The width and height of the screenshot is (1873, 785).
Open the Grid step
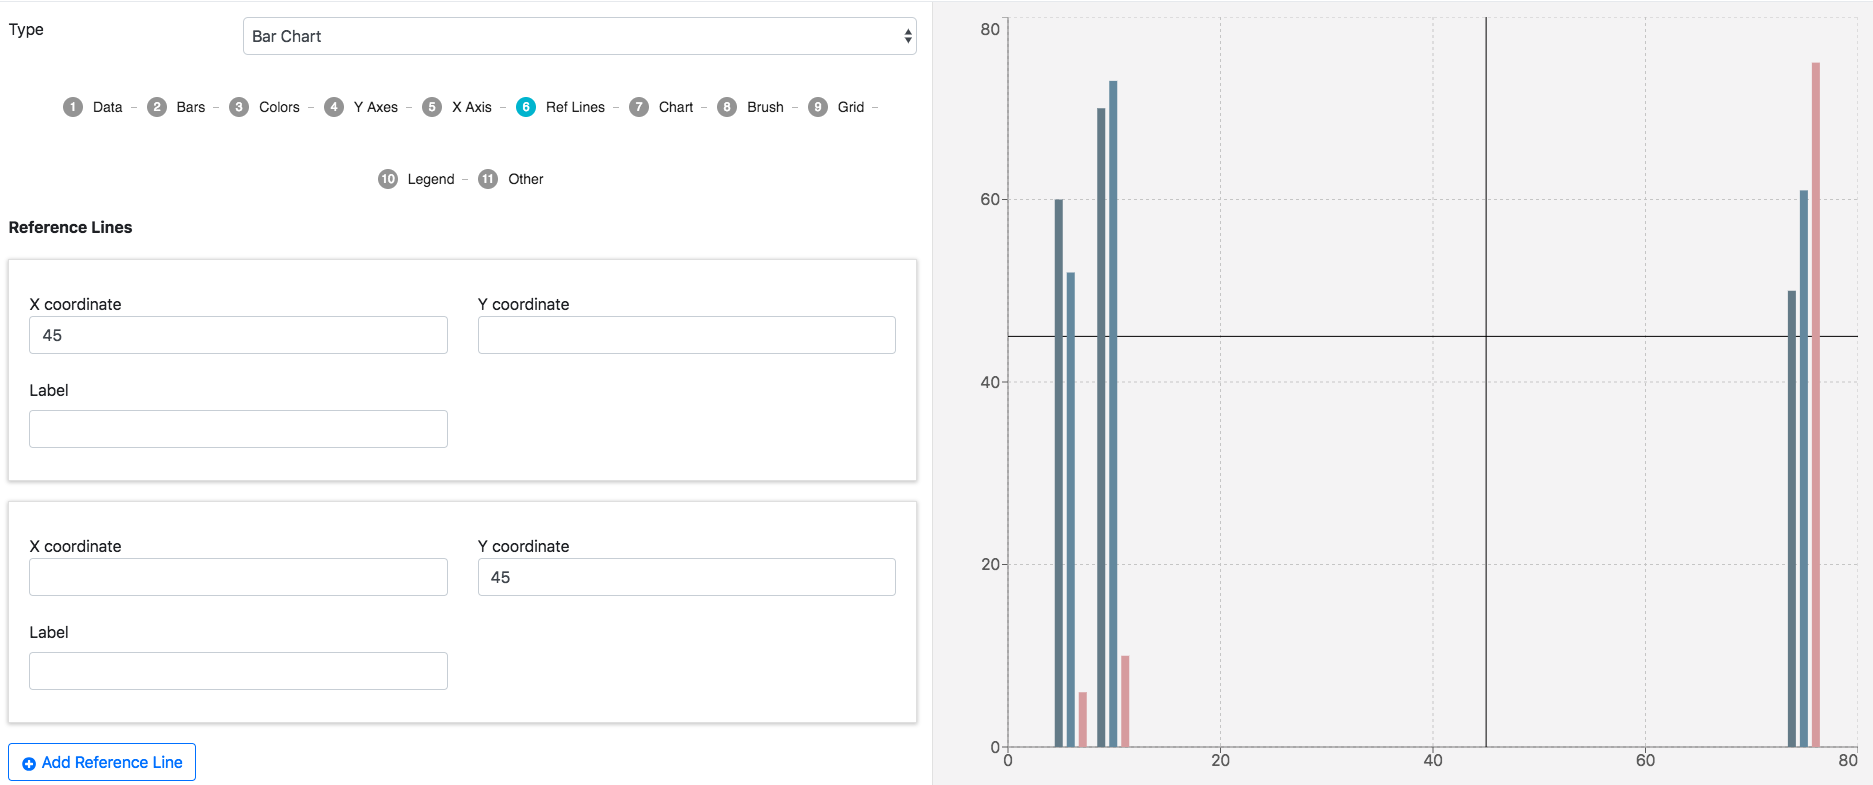click(850, 107)
